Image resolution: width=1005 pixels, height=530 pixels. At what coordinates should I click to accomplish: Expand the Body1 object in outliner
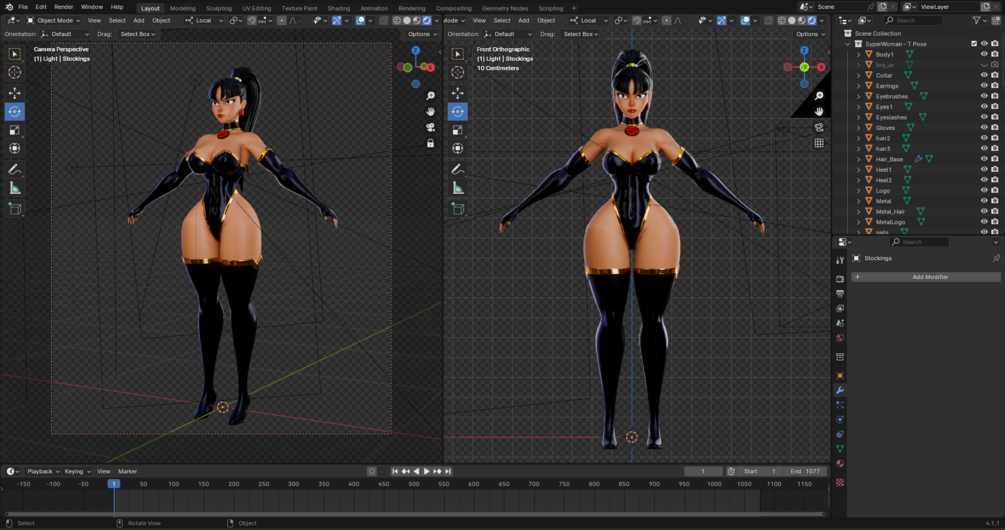[x=859, y=54]
